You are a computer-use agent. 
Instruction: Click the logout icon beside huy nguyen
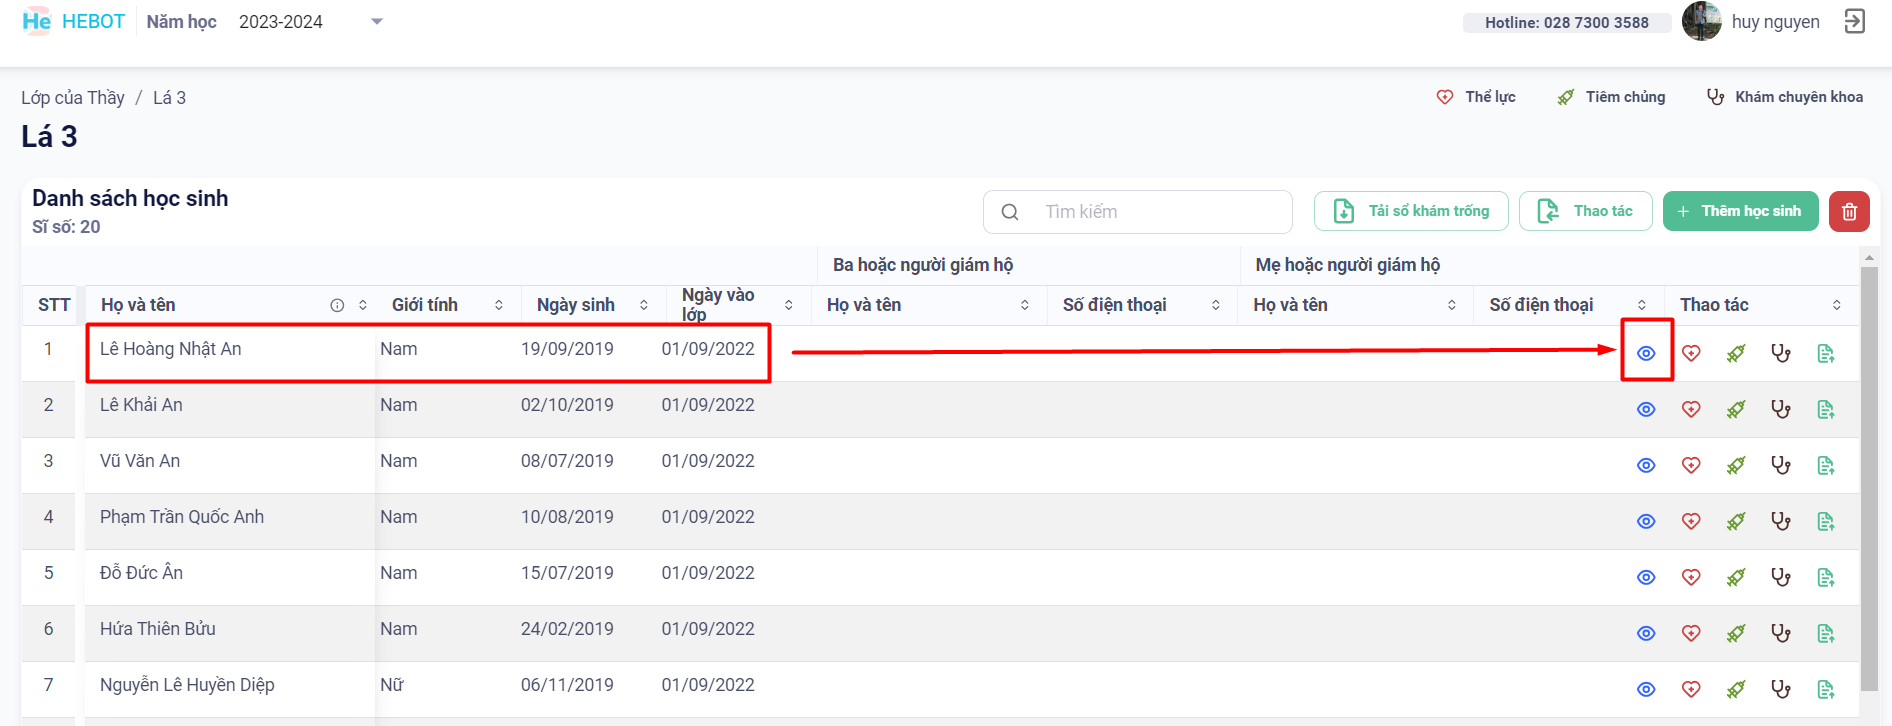point(1855,22)
